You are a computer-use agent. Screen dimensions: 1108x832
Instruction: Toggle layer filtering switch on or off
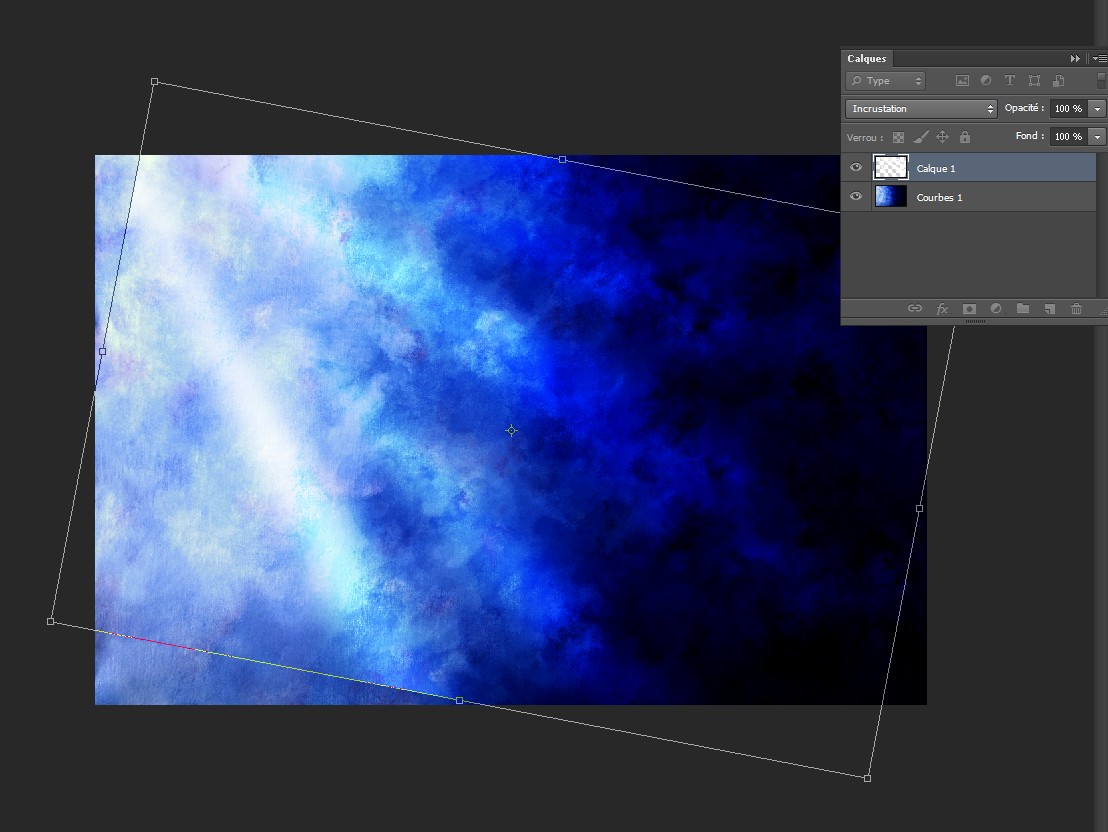click(x=1101, y=81)
